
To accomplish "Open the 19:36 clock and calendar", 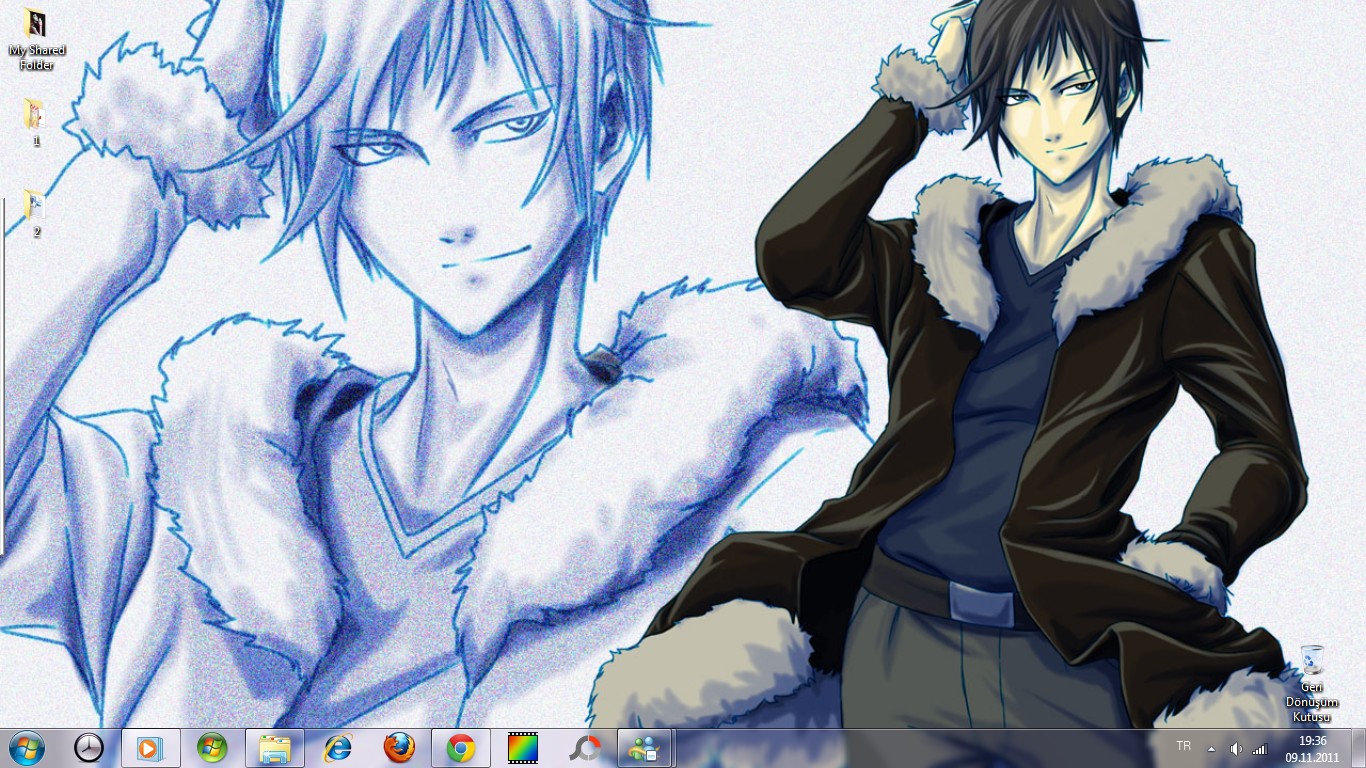I will coord(1312,748).
